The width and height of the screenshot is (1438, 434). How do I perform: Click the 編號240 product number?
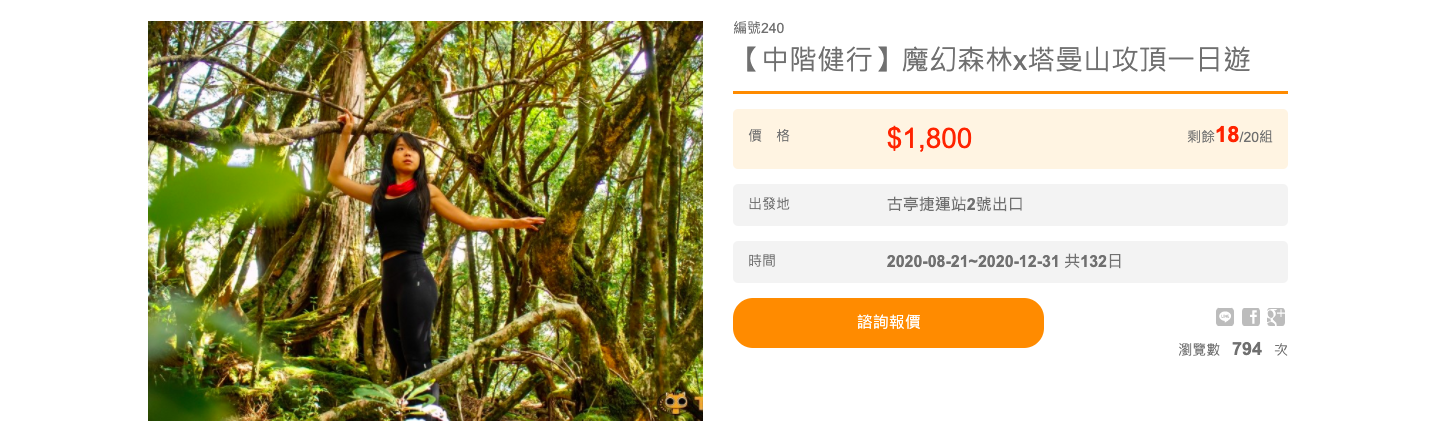coord(759,27)
